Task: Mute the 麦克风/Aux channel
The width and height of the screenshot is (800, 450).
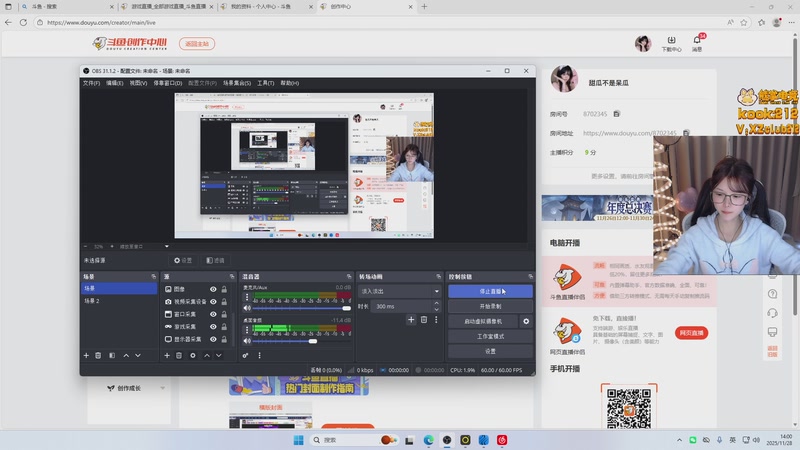Action: pyautogui.click(x=247, y=308)
